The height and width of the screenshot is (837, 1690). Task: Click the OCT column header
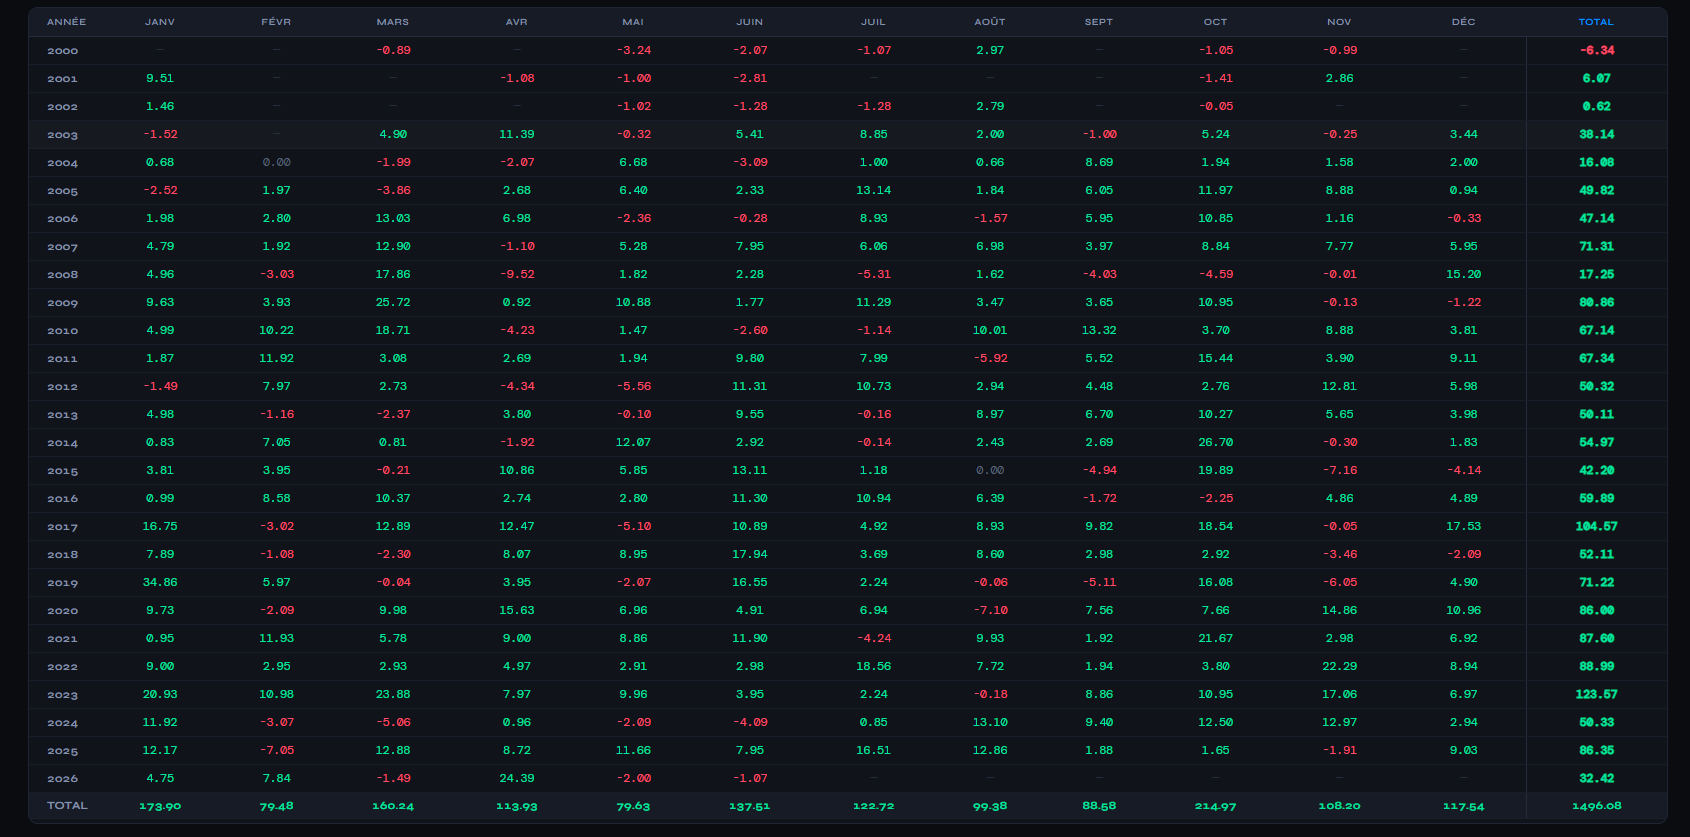1216,22
